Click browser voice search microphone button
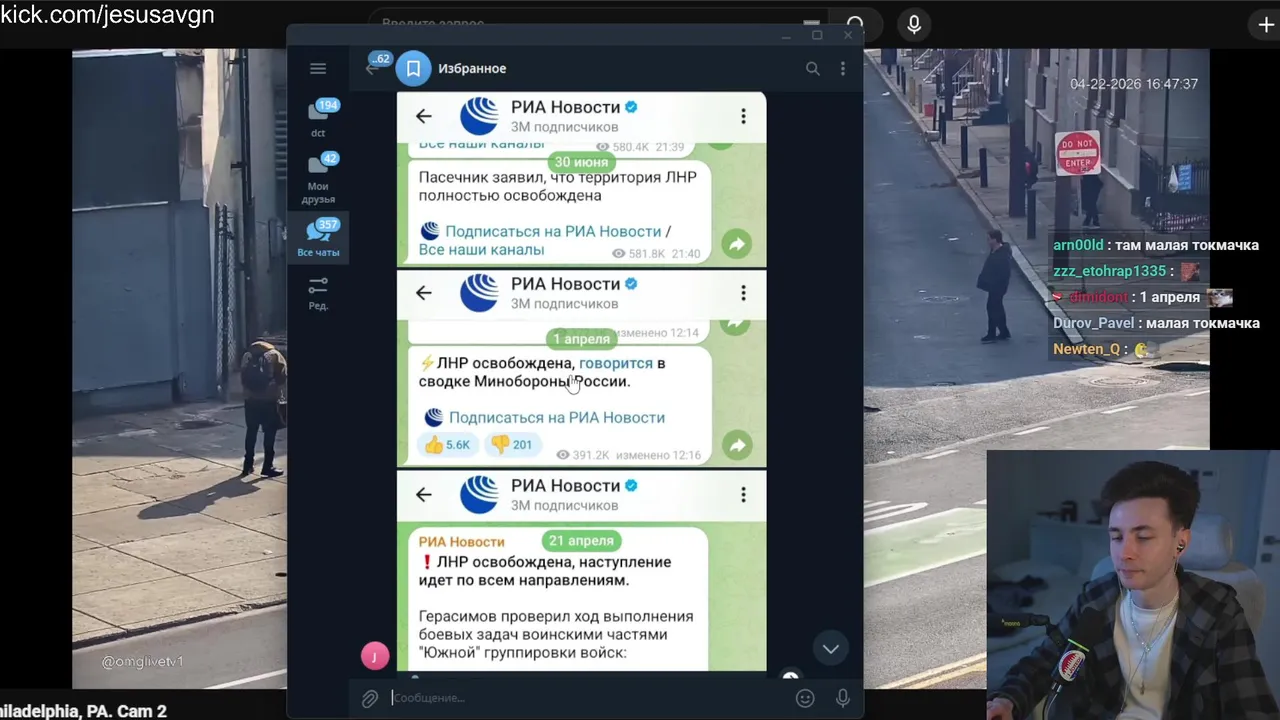The width and height of the screenshot is (1280, 720). pos(914,24)
